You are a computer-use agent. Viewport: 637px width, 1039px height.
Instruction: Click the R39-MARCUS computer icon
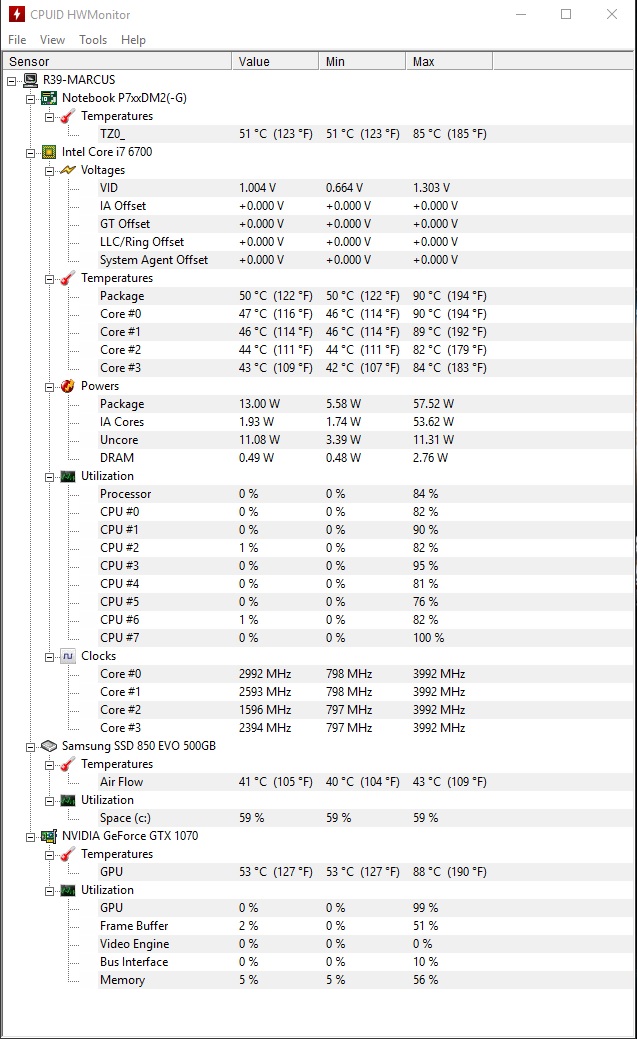[30, 80]
